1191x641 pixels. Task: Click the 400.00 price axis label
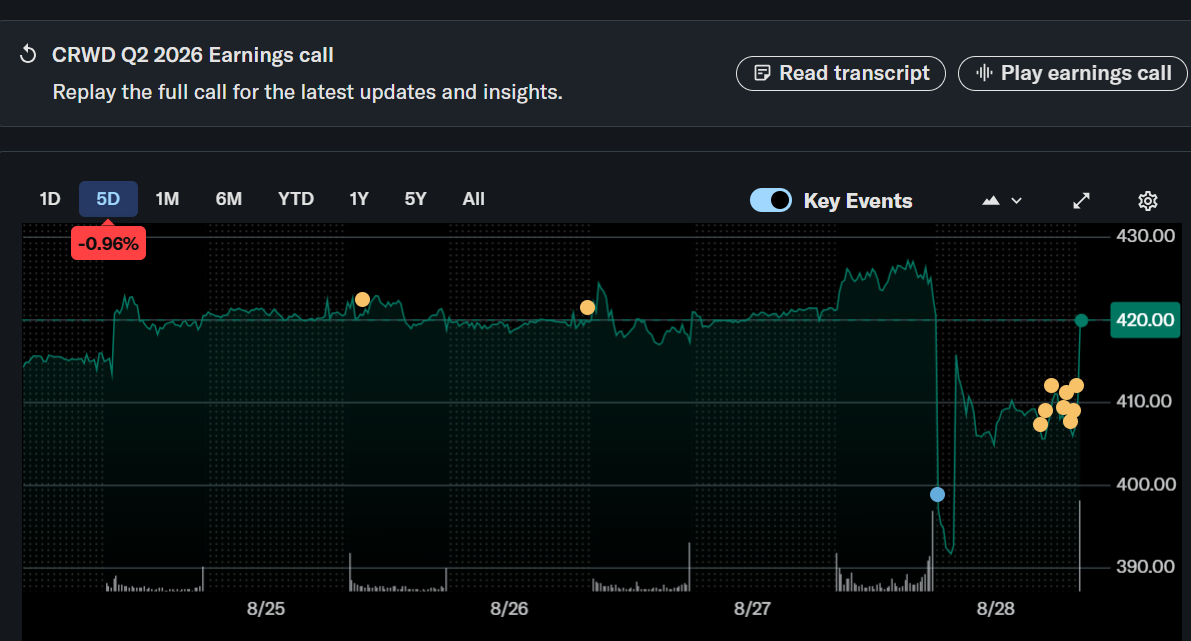pyautogui.click(x=1145, y=485)
